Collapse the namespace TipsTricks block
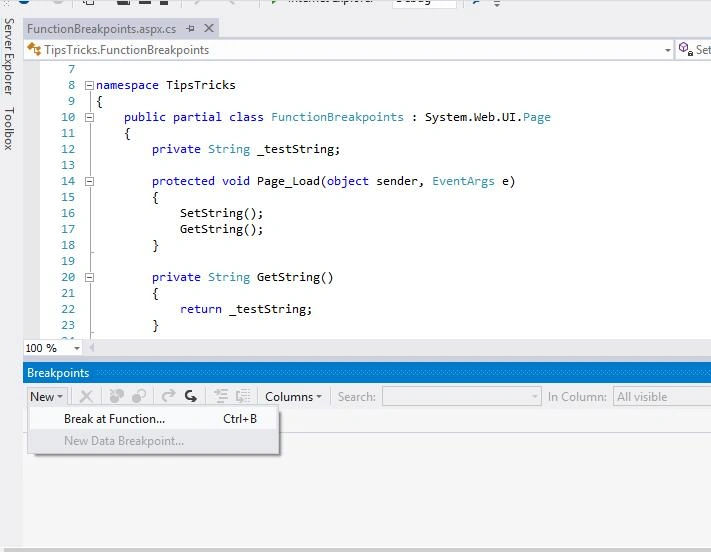Image resolution: width=711 pixels, height=552 pixels. [x=89, y=85]
